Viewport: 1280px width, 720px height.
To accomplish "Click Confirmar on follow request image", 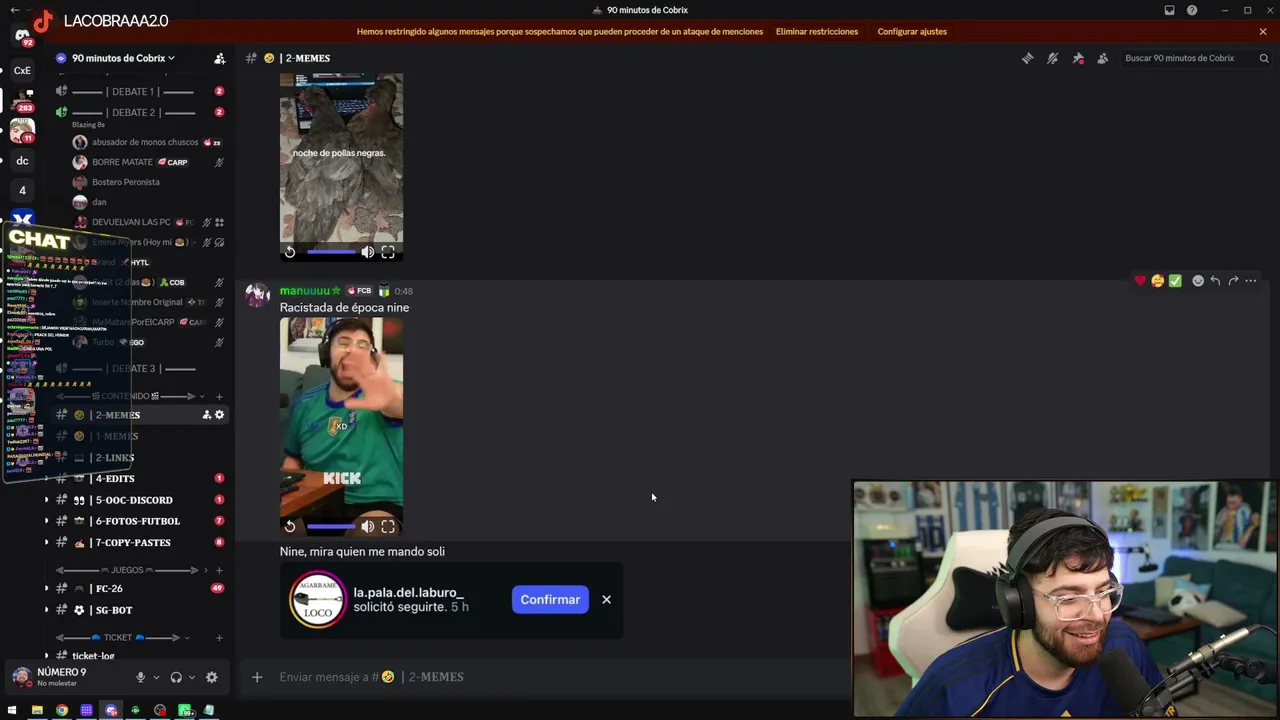I will pos(550,600).
